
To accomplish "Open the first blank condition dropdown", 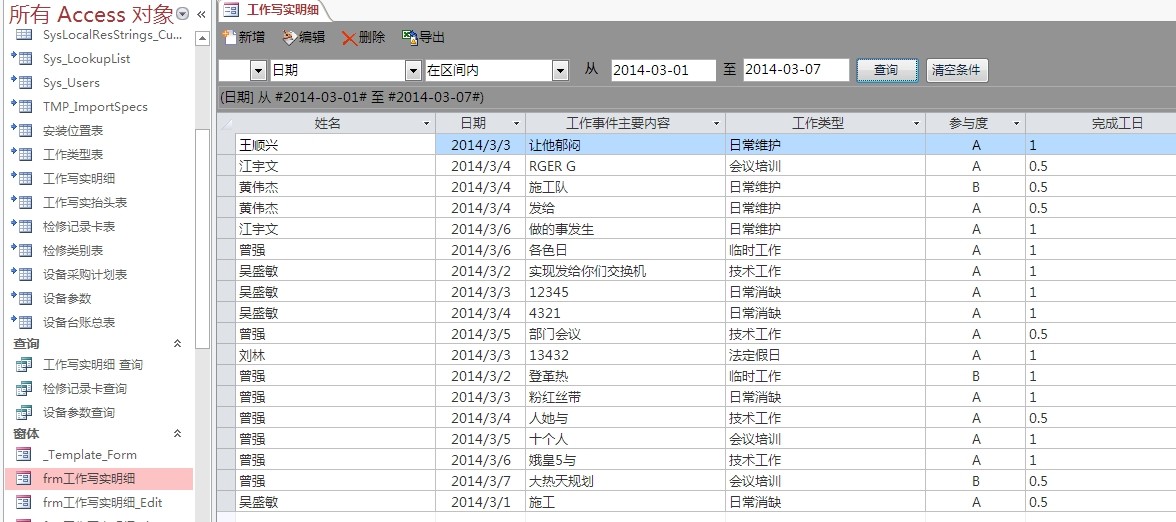I will click(258, 70).
